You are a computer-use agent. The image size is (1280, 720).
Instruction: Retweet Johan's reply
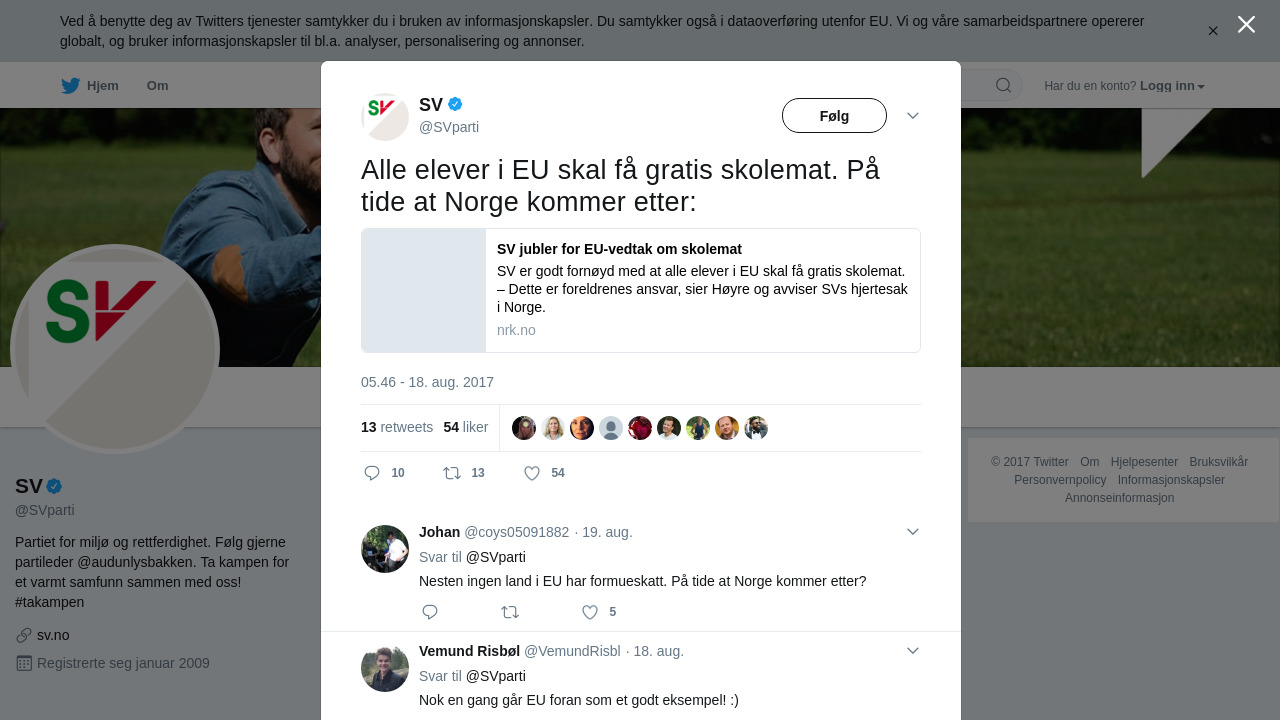click(x=510, y=612)
